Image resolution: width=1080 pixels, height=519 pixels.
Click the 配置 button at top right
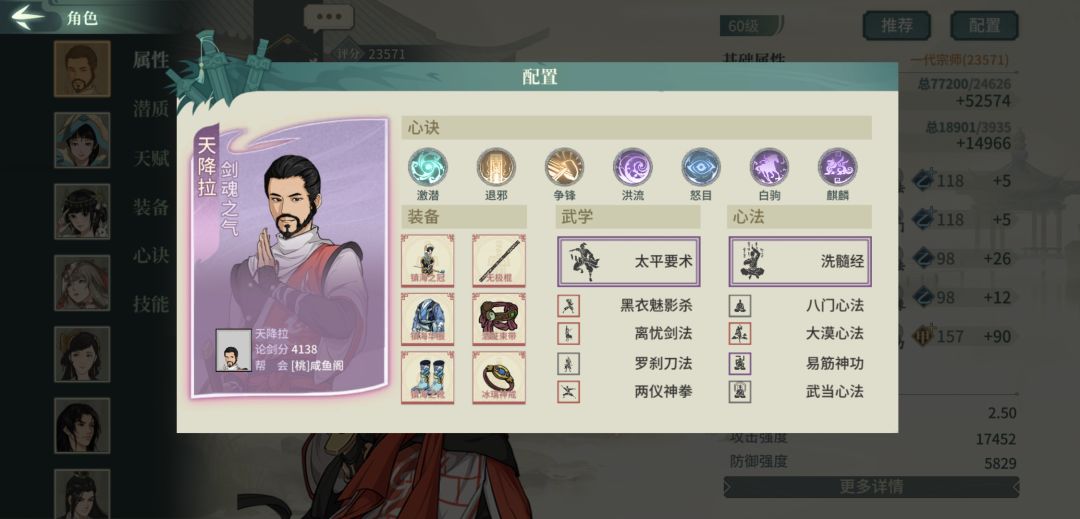pos(984,25)
